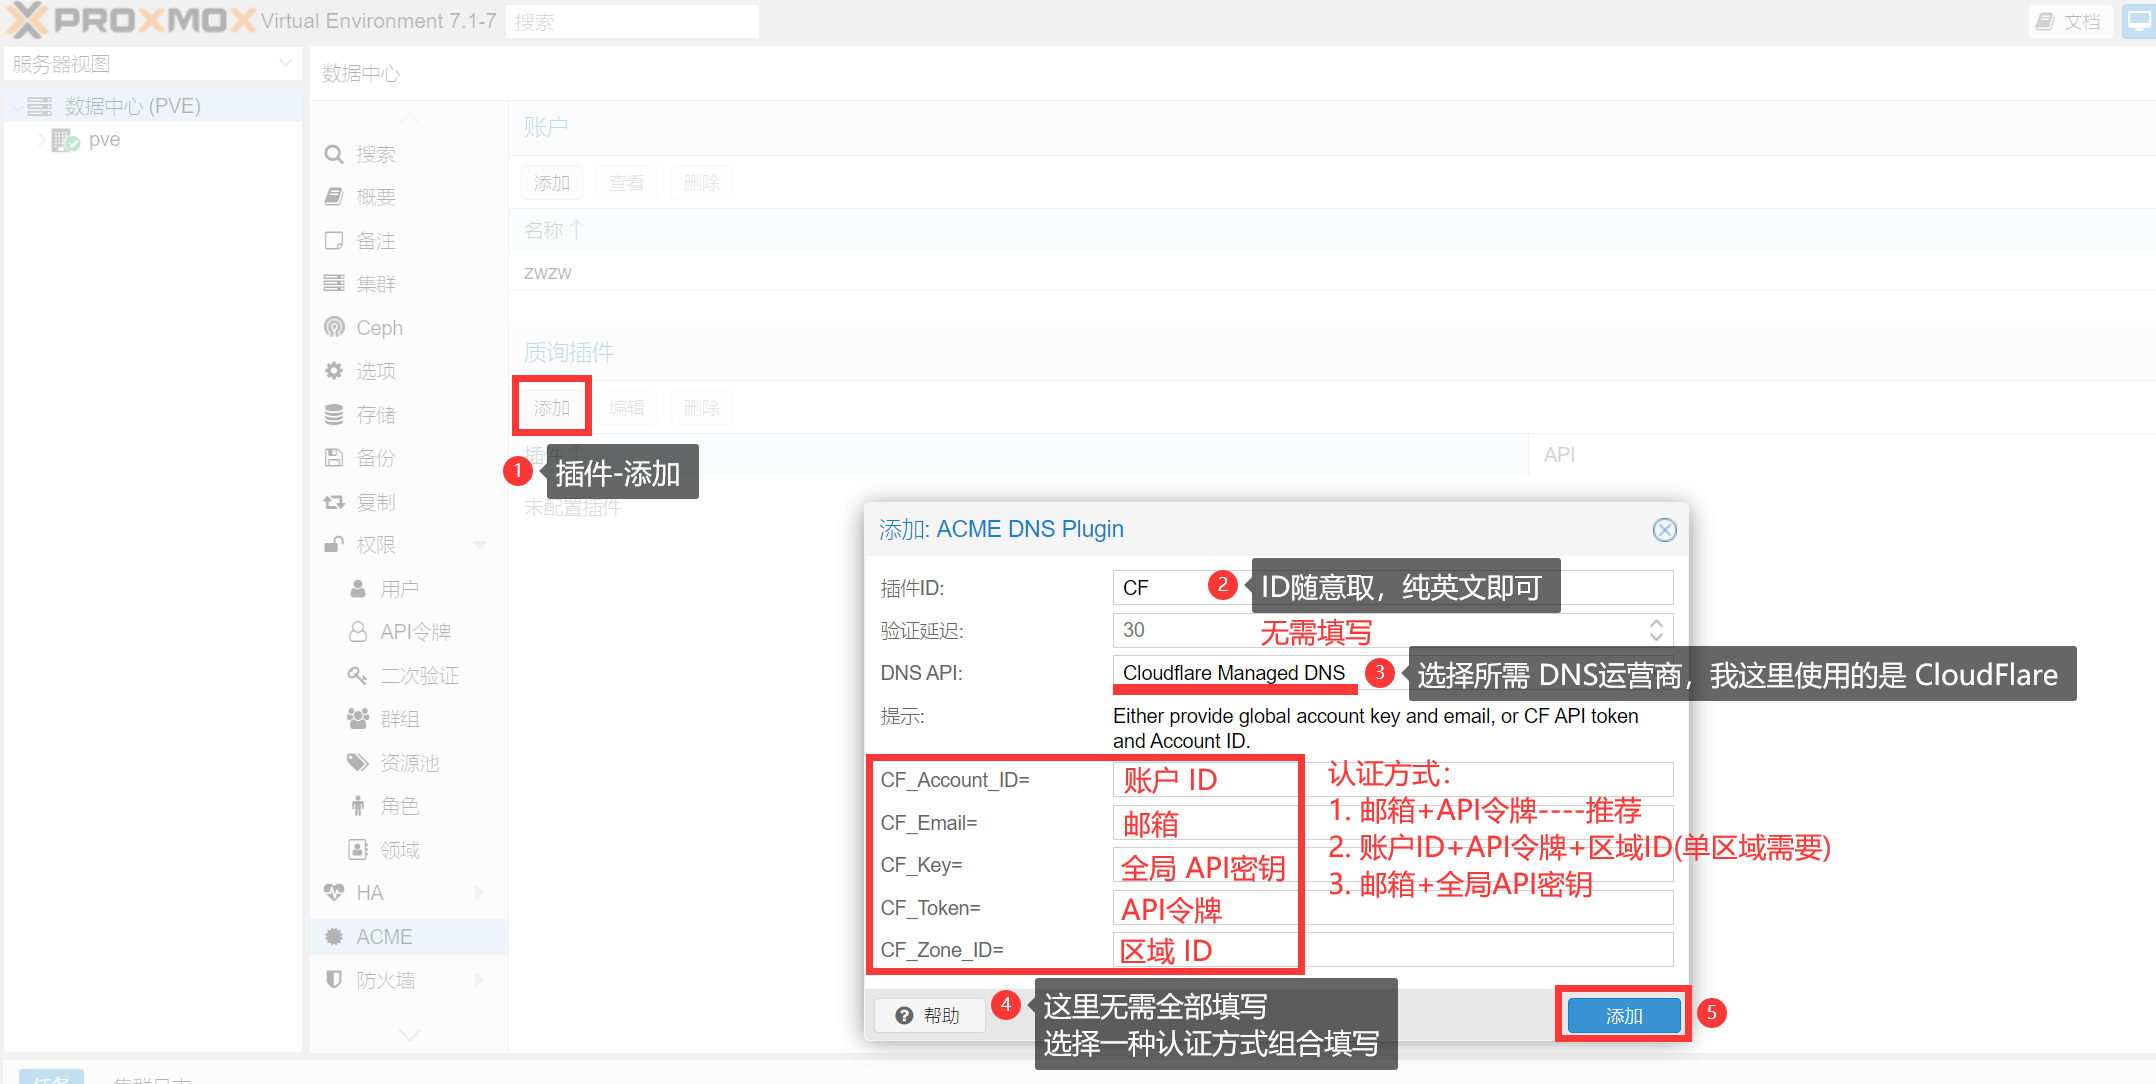Click the 搜索 magnifier icon in side menu
Image resolution: width=2156 pixels, height=1084 pixels.
pyautogui.click(x=334, y=154)
